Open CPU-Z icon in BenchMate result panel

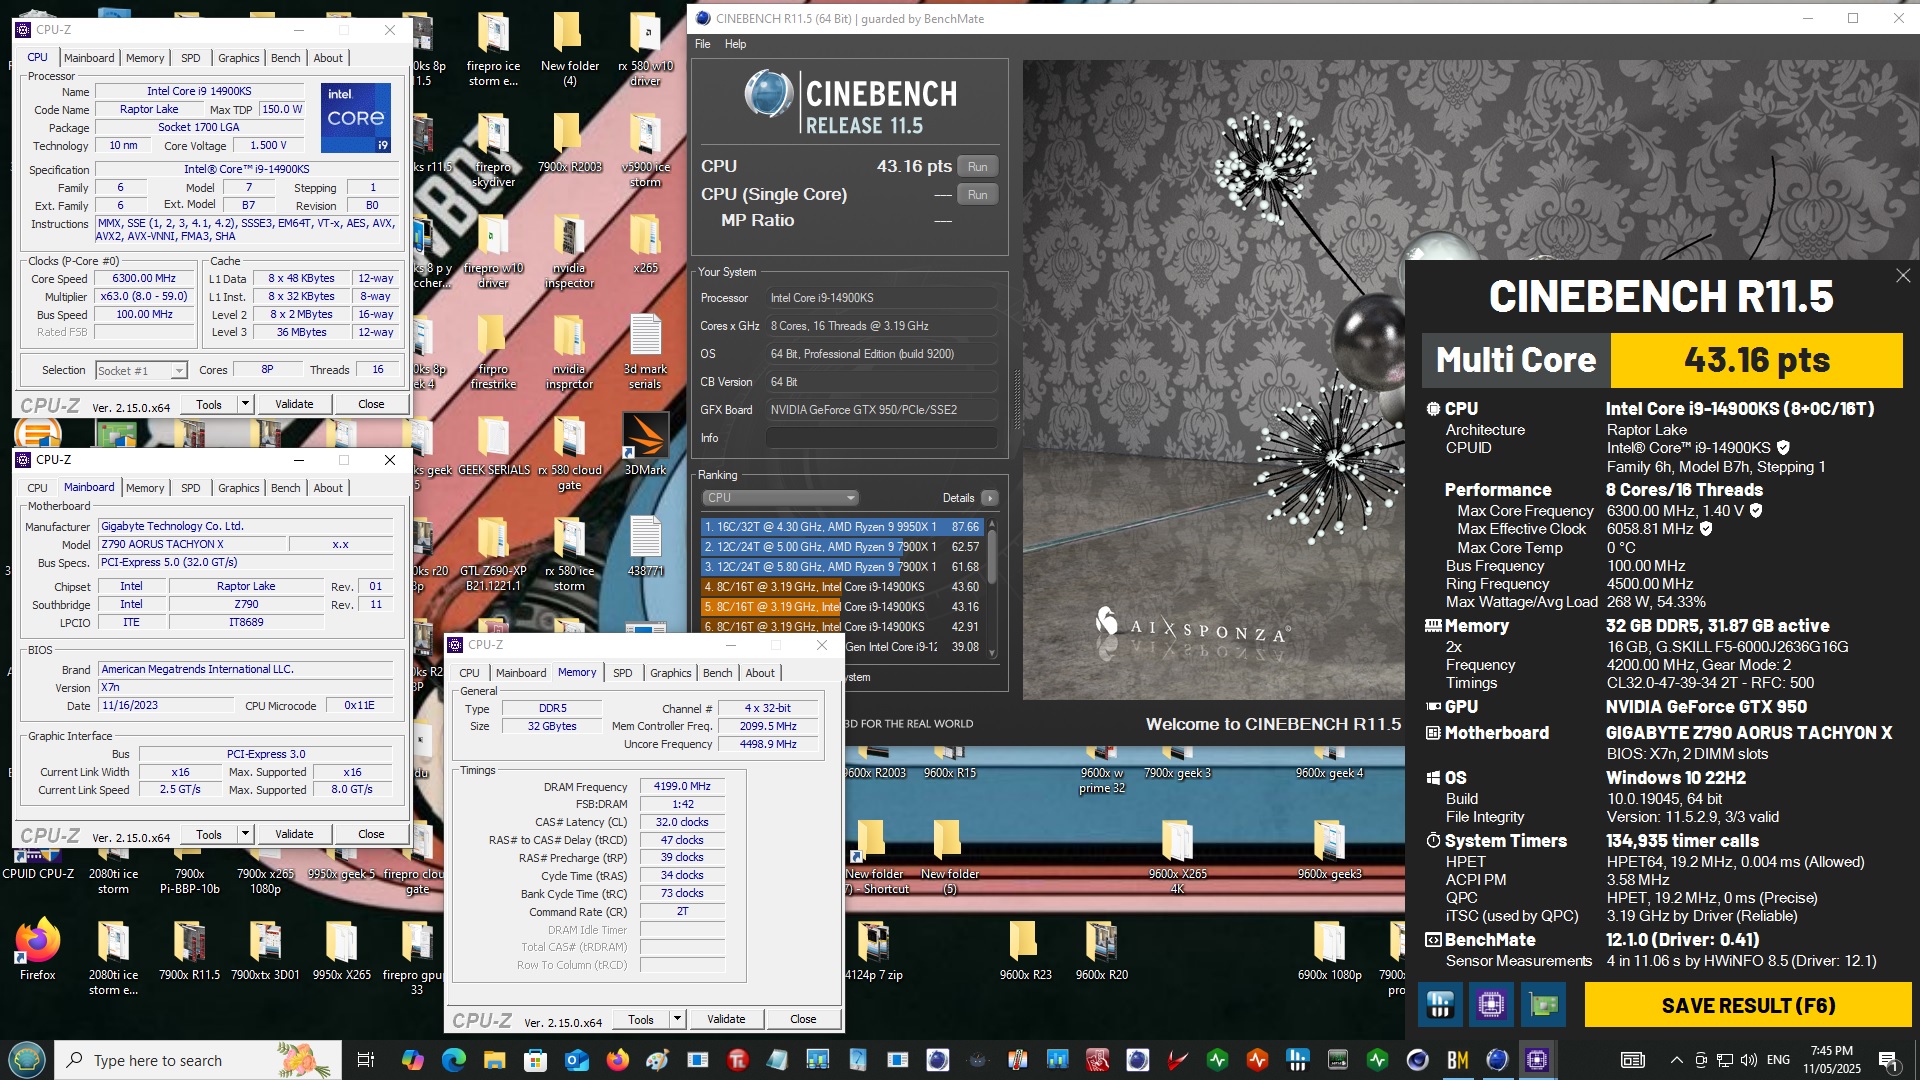(x=1491, y=1004)
